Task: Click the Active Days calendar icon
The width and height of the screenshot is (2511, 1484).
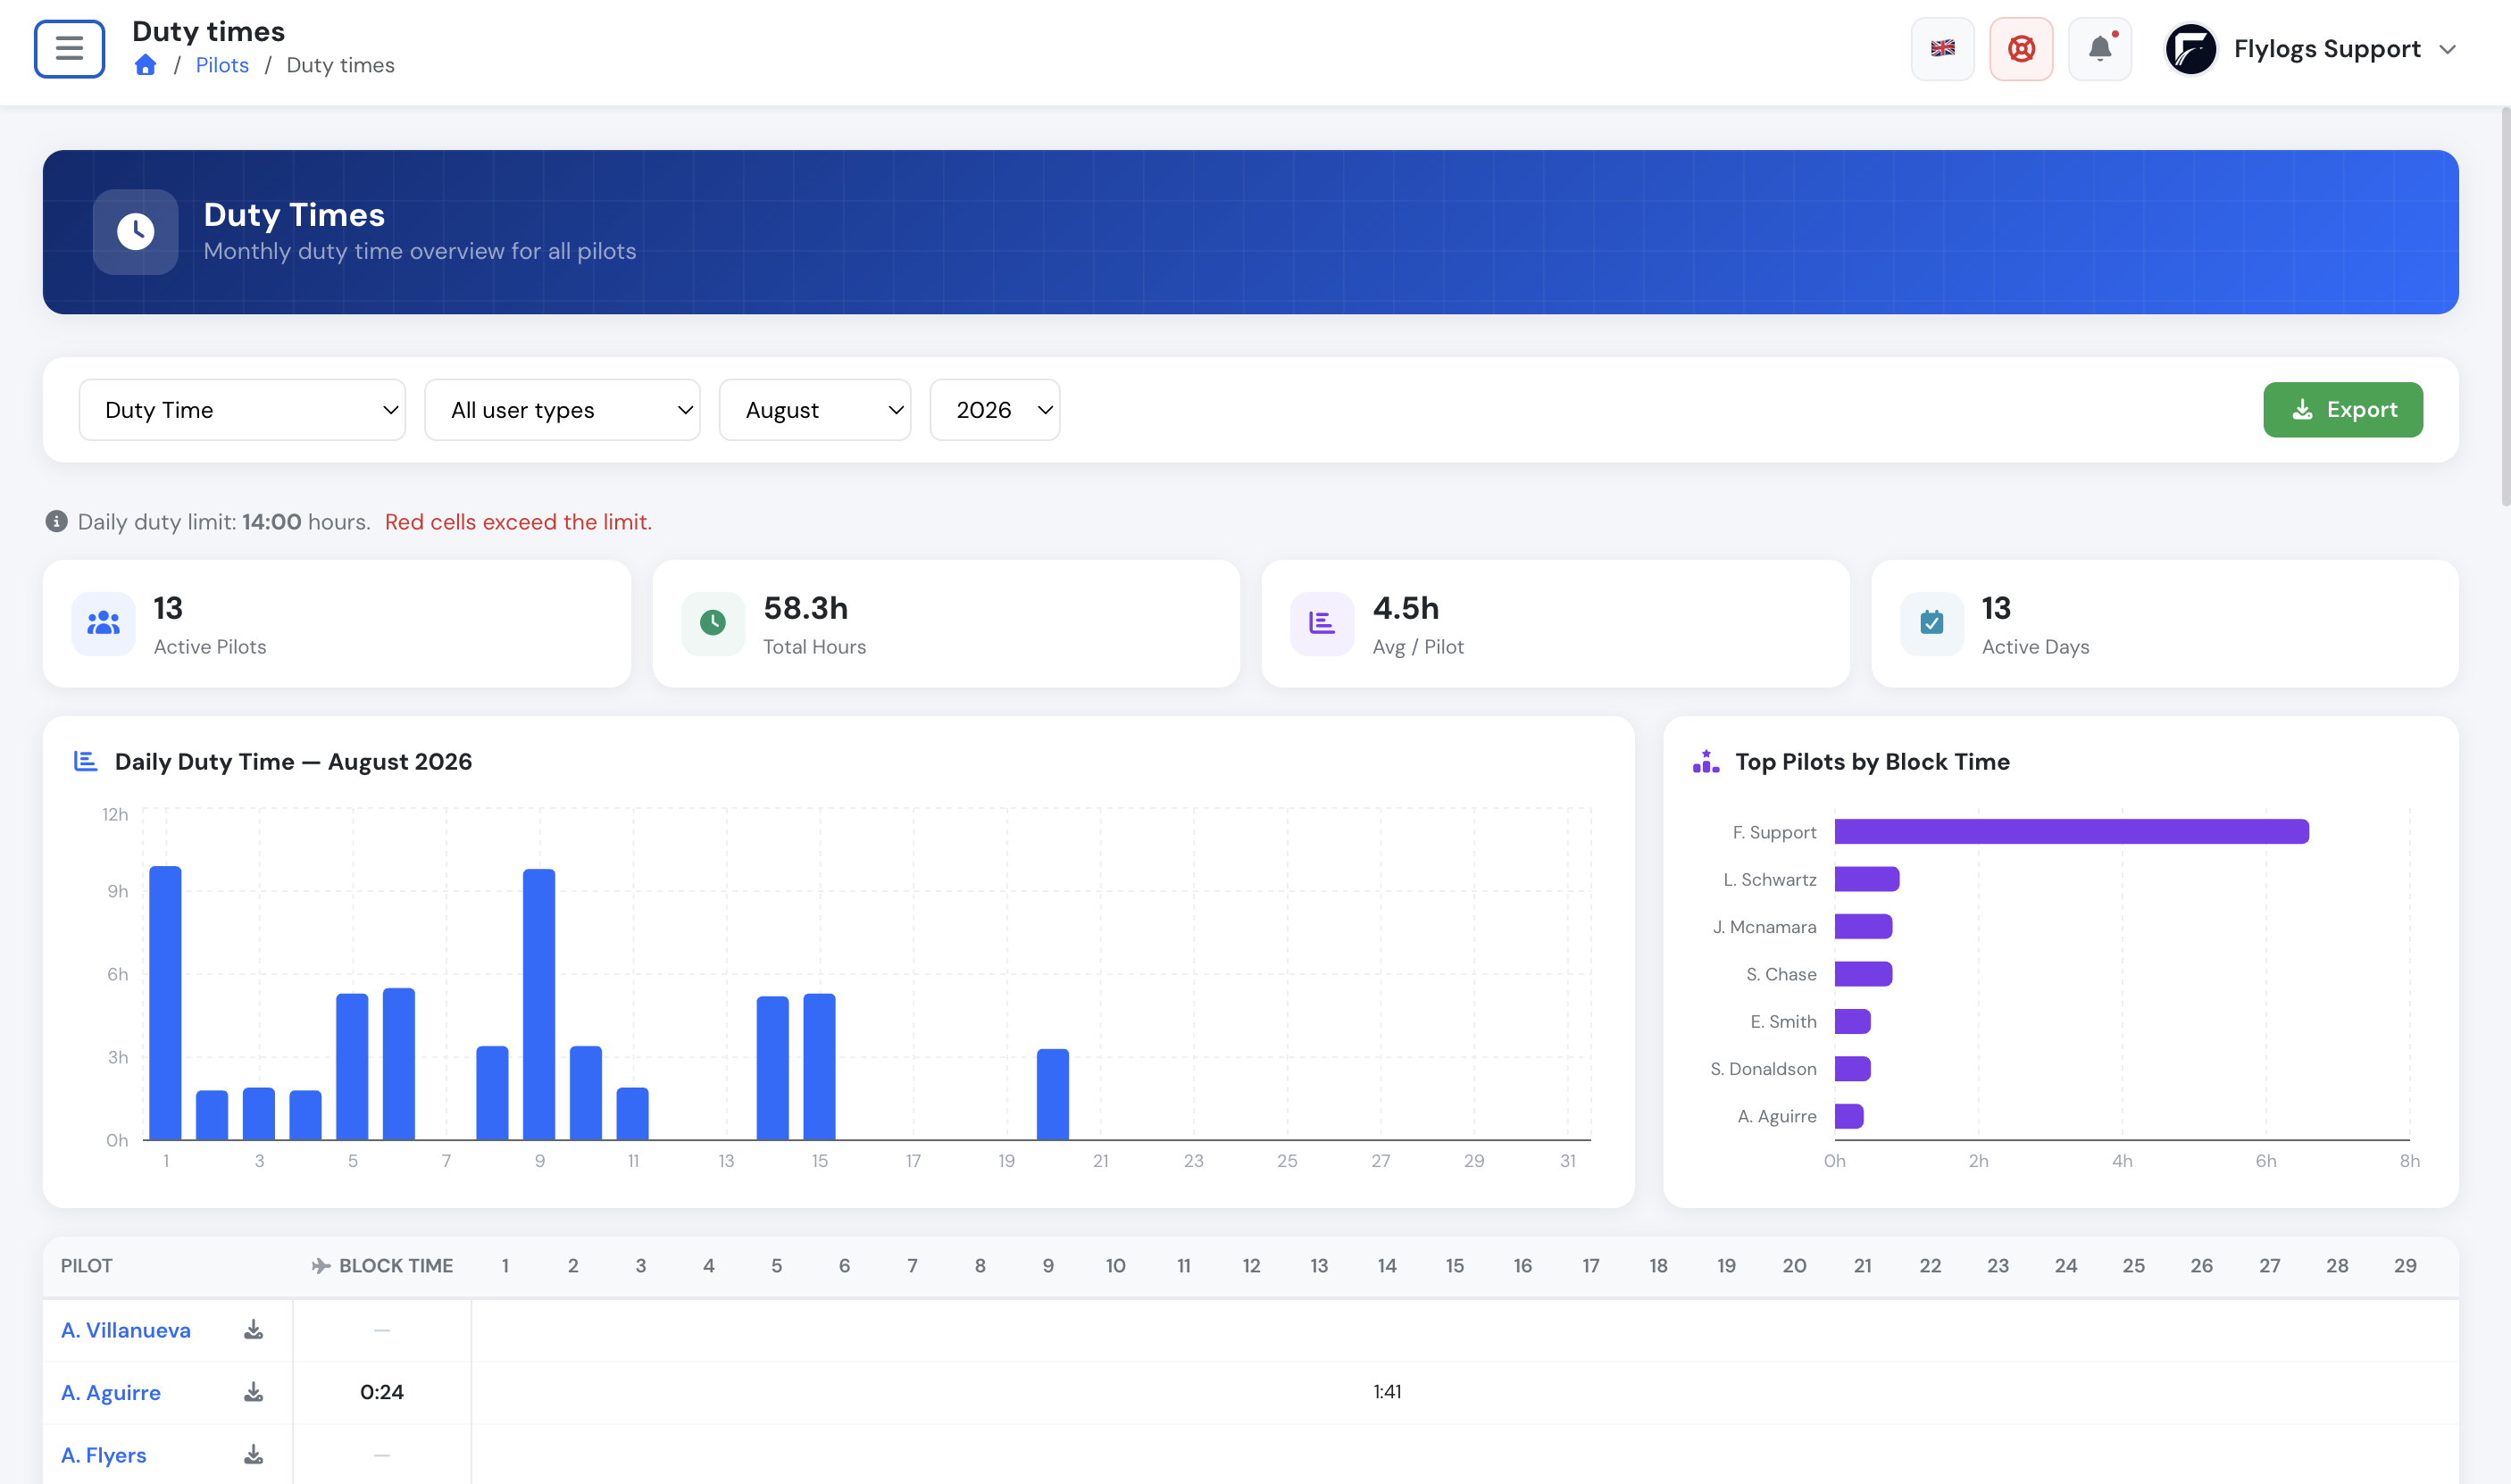Action: 1932,623
